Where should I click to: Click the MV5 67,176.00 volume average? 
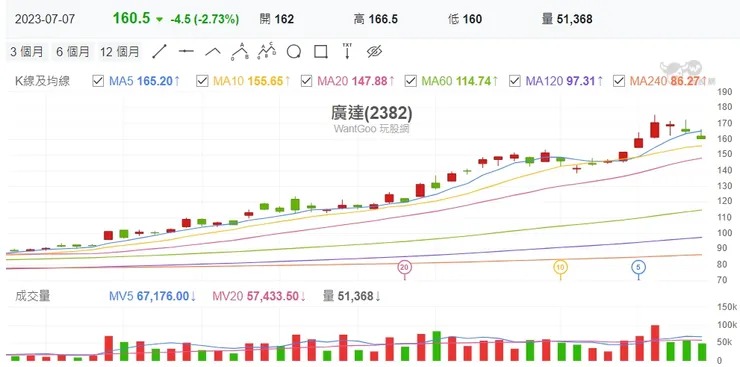(x=153, y=296)
